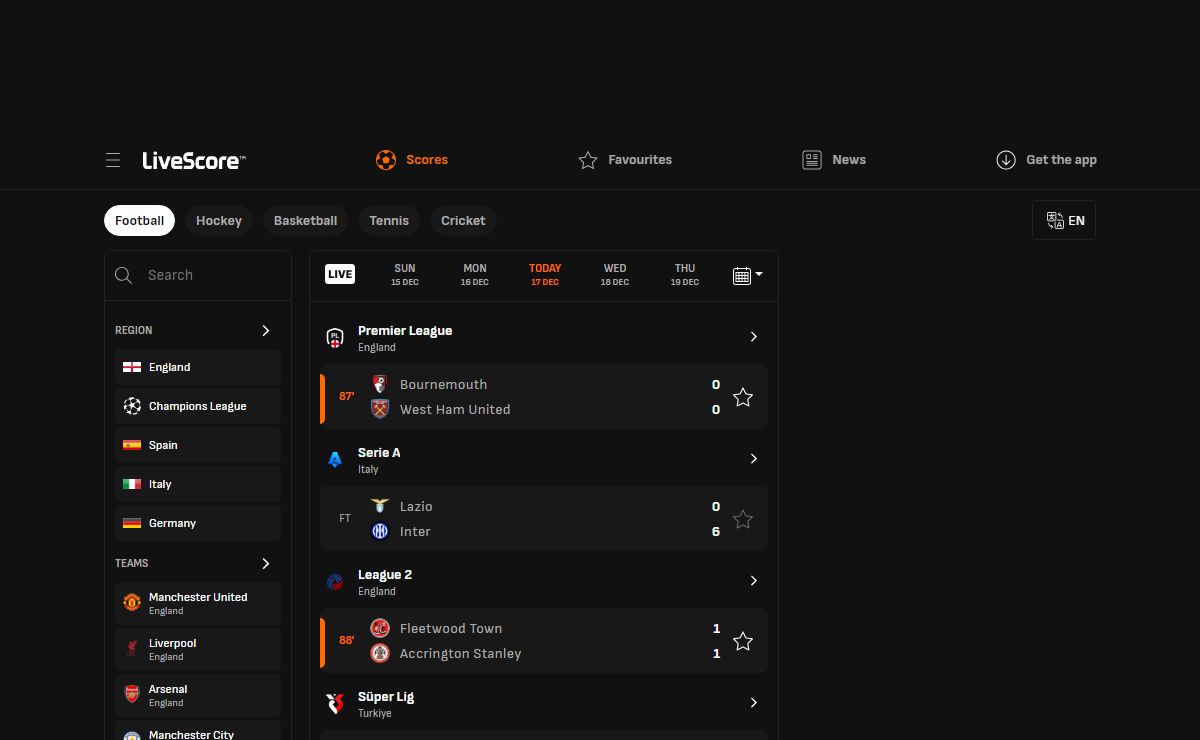Click the Serie A chevron arrow
1200x740 pixels.
(x=754, y=459)
